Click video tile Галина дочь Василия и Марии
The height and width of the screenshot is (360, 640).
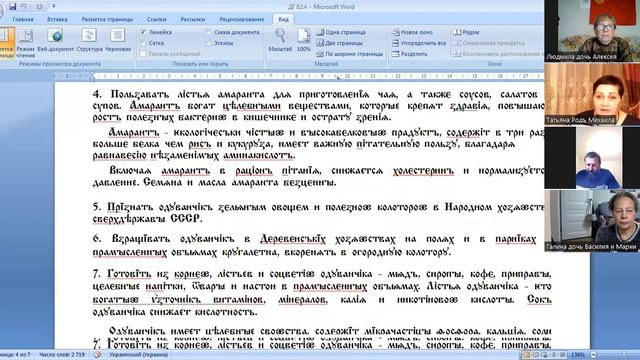(x=592, y=221)
